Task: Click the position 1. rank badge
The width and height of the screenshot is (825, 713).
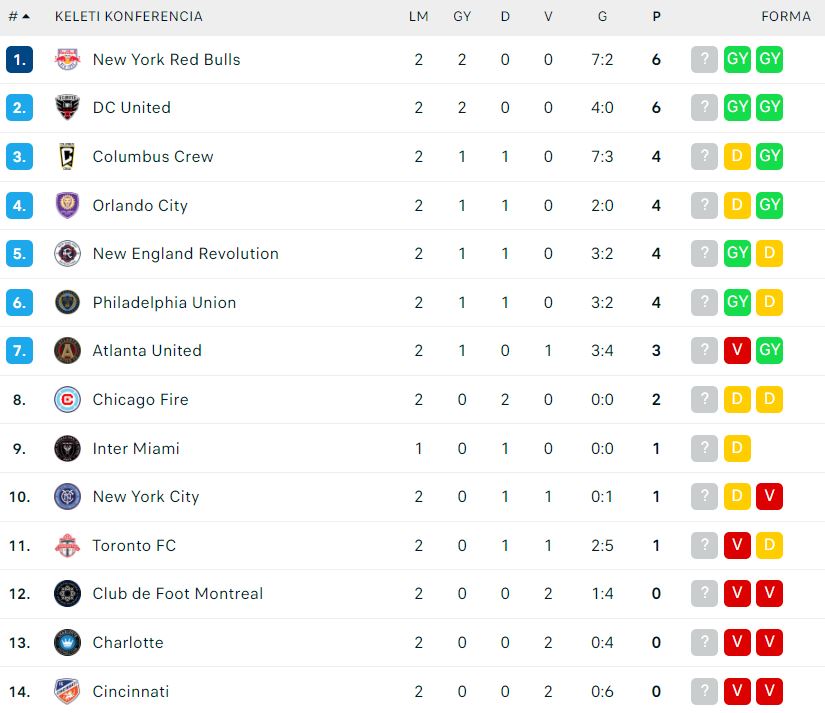Action: pos(19,59)
